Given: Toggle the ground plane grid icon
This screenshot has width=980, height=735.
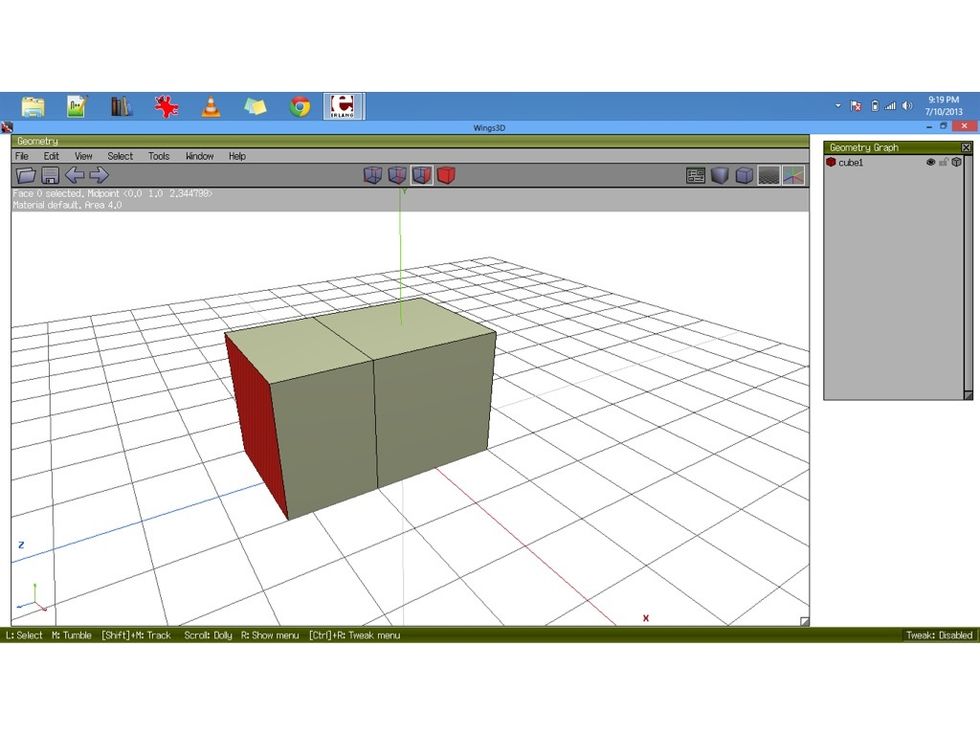Looking at the screenshot, I should tap(767, 174).
